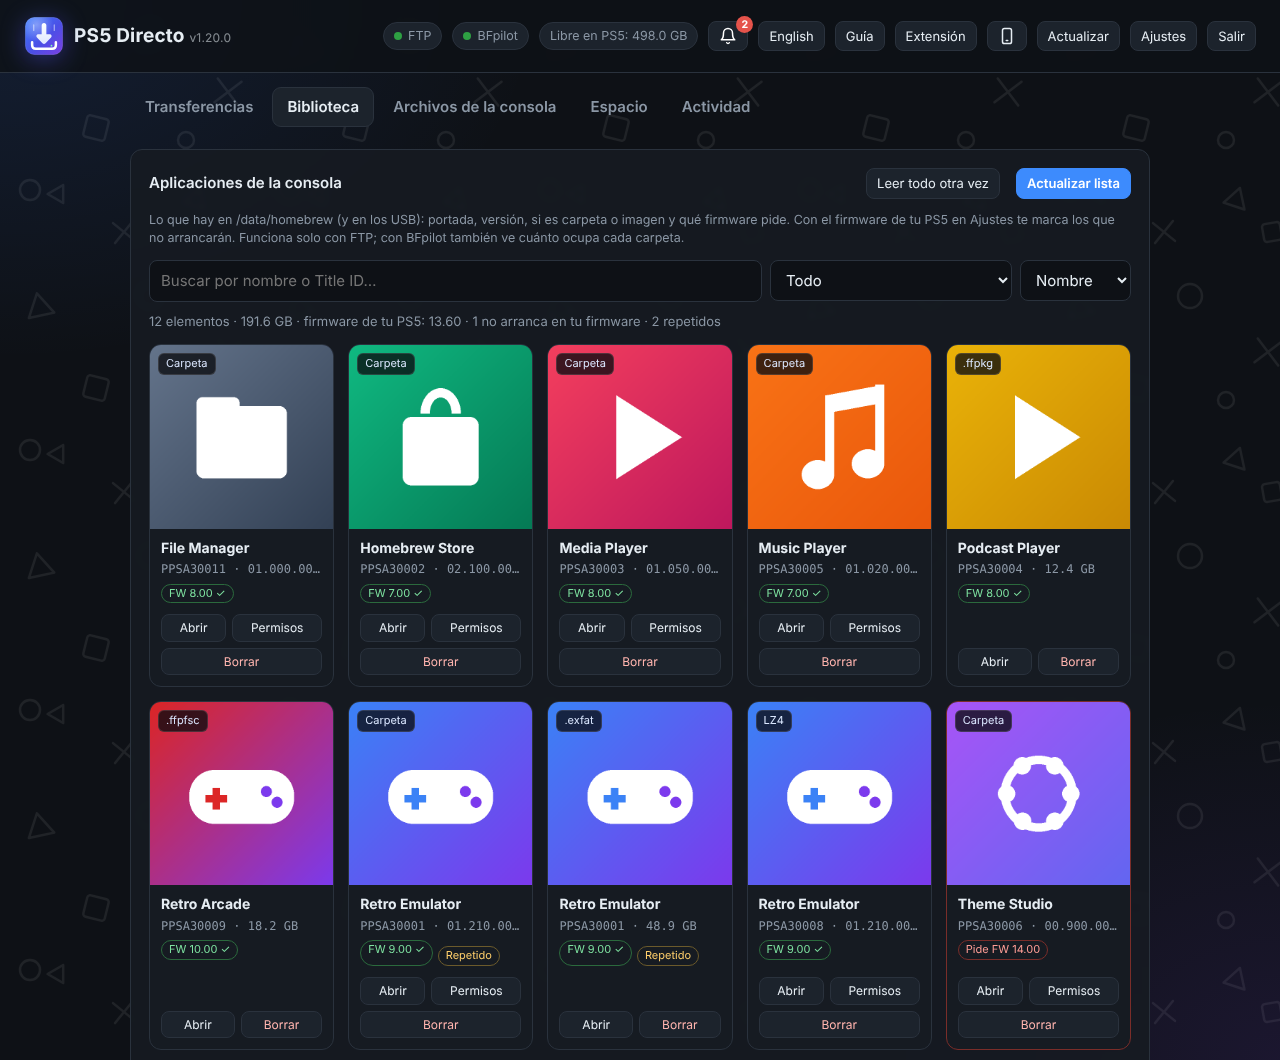Click the LZ4 format tag
The image size is (1280, 1060).
tap(773, 720)
